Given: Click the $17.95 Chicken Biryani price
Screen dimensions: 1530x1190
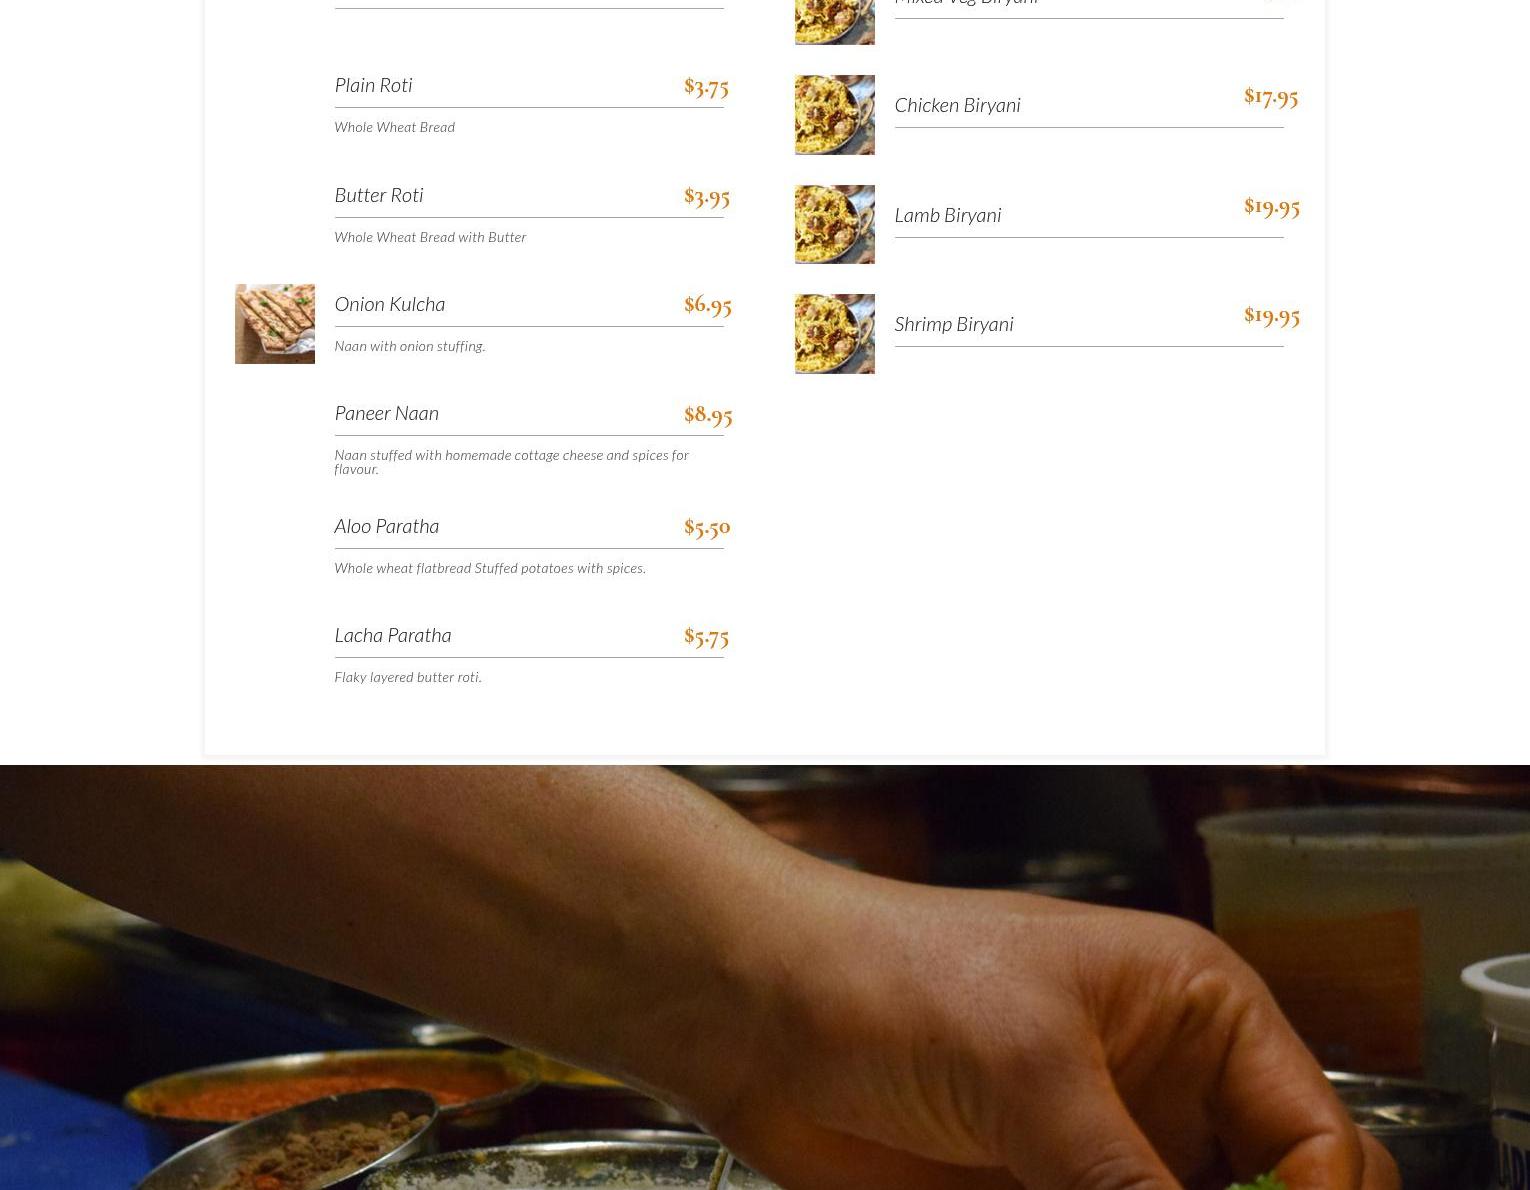Looking at the screenshot, I should click(1271, 96).
